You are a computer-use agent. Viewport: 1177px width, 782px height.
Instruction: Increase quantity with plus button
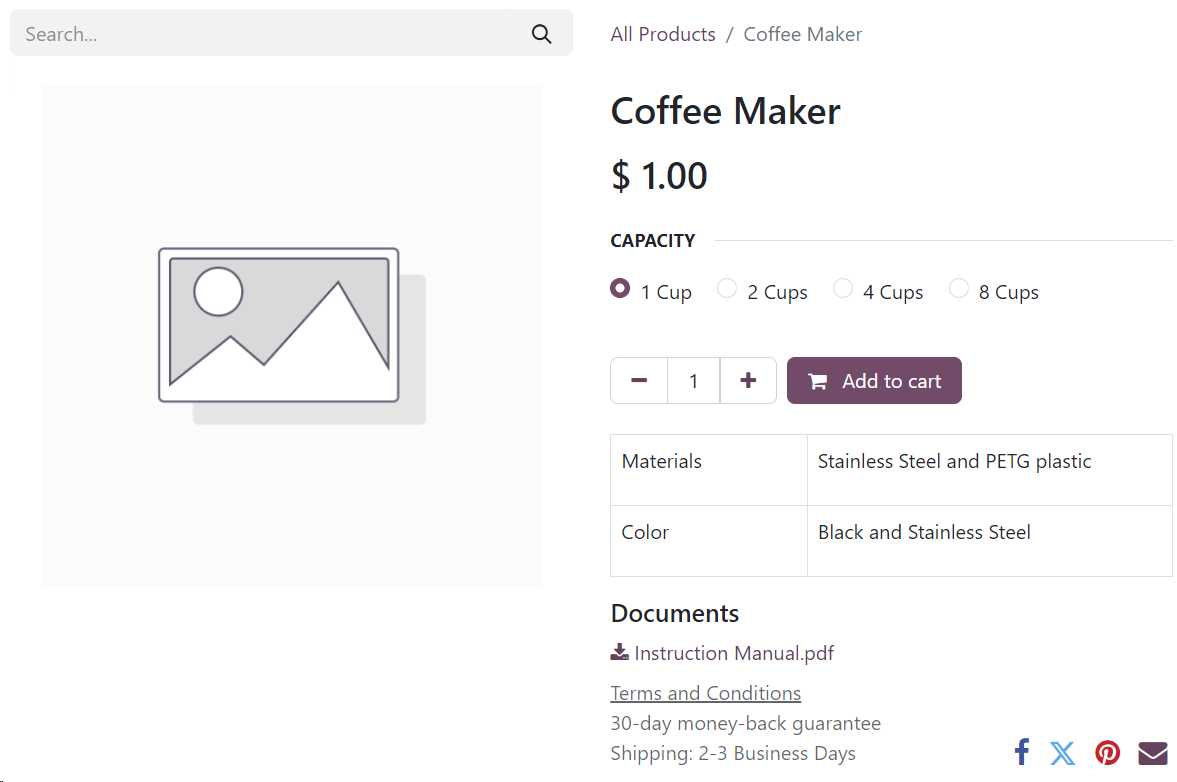[748, 381]
